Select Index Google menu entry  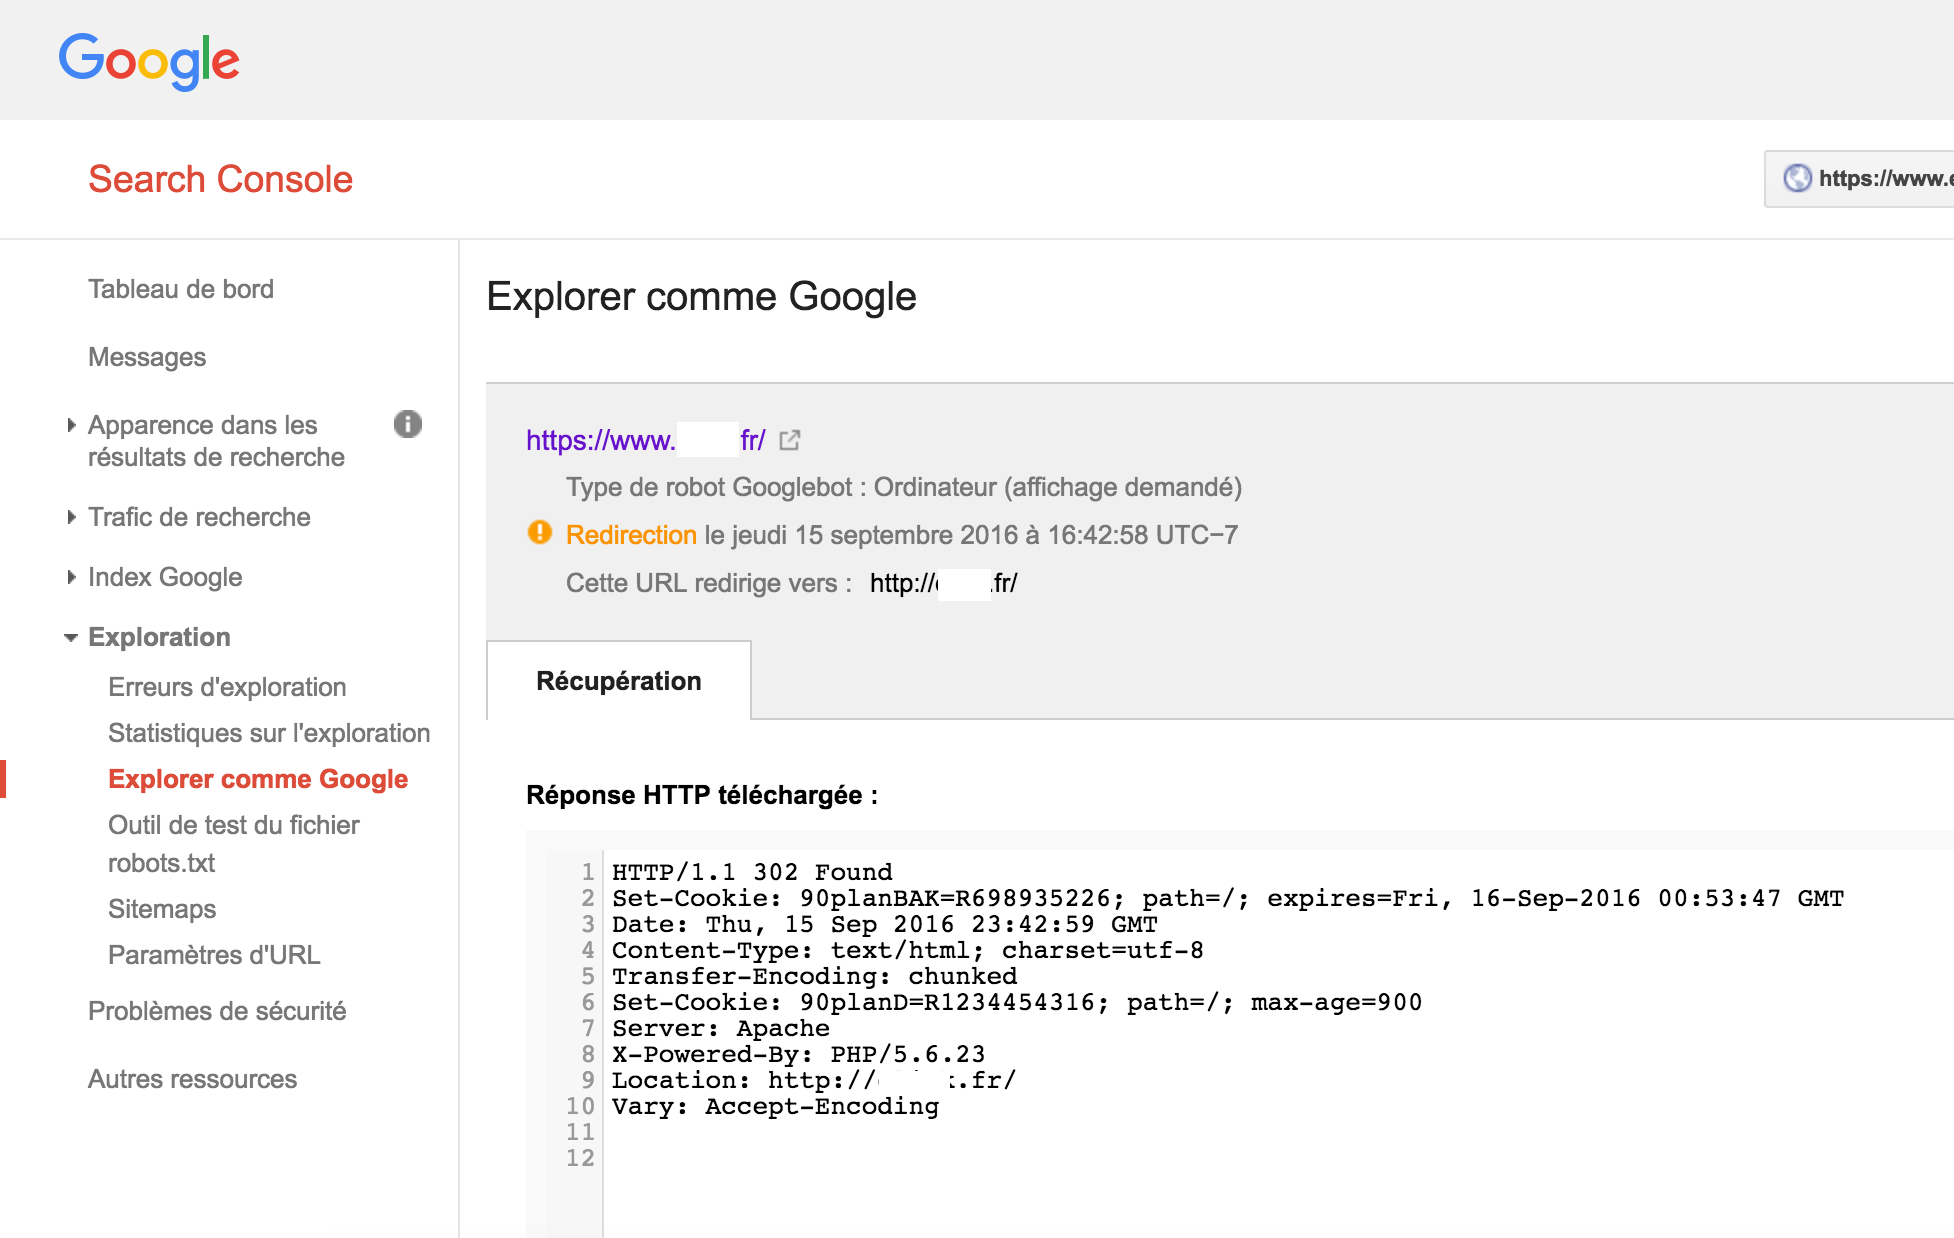coord(165,577)
